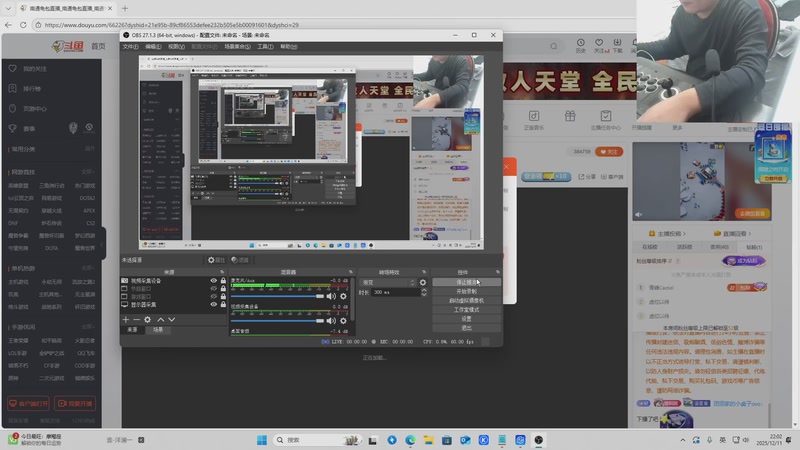Click browser back arrow
This screenshot has height=450, width=800.
coord(8,24)
